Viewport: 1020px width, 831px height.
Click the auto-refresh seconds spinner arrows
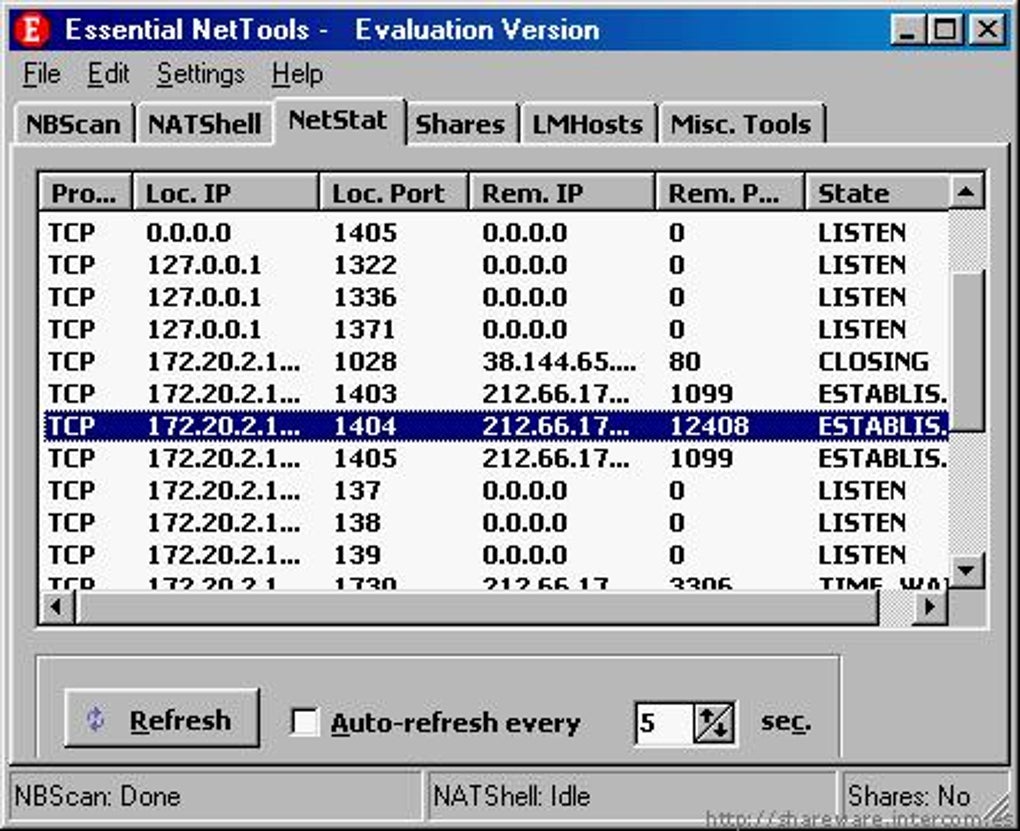point(714,722)
